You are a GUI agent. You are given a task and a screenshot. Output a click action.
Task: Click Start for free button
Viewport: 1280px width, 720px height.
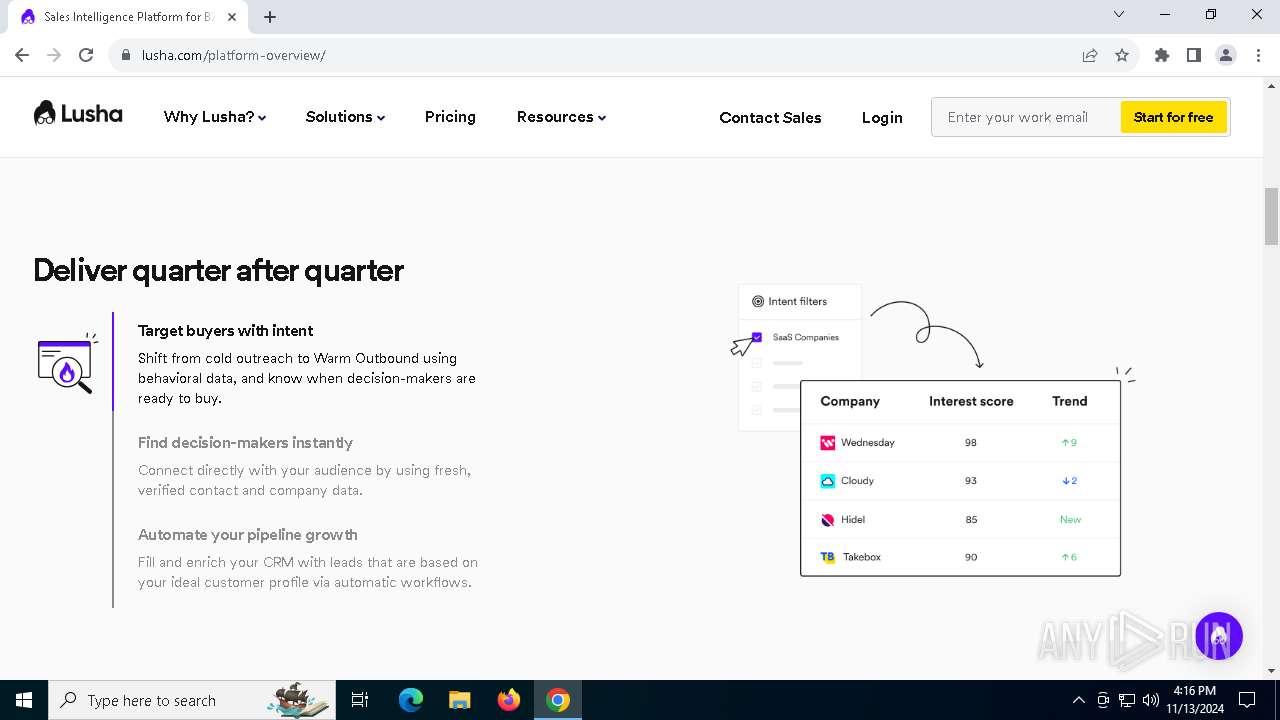[1173, 117]
